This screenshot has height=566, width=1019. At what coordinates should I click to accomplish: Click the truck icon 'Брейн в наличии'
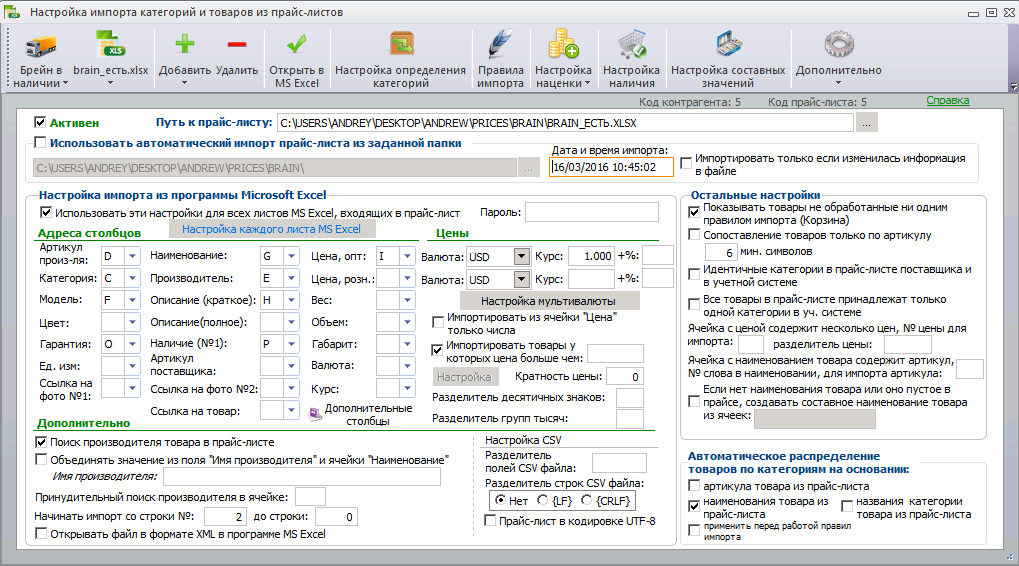click(x=40, y=46)
